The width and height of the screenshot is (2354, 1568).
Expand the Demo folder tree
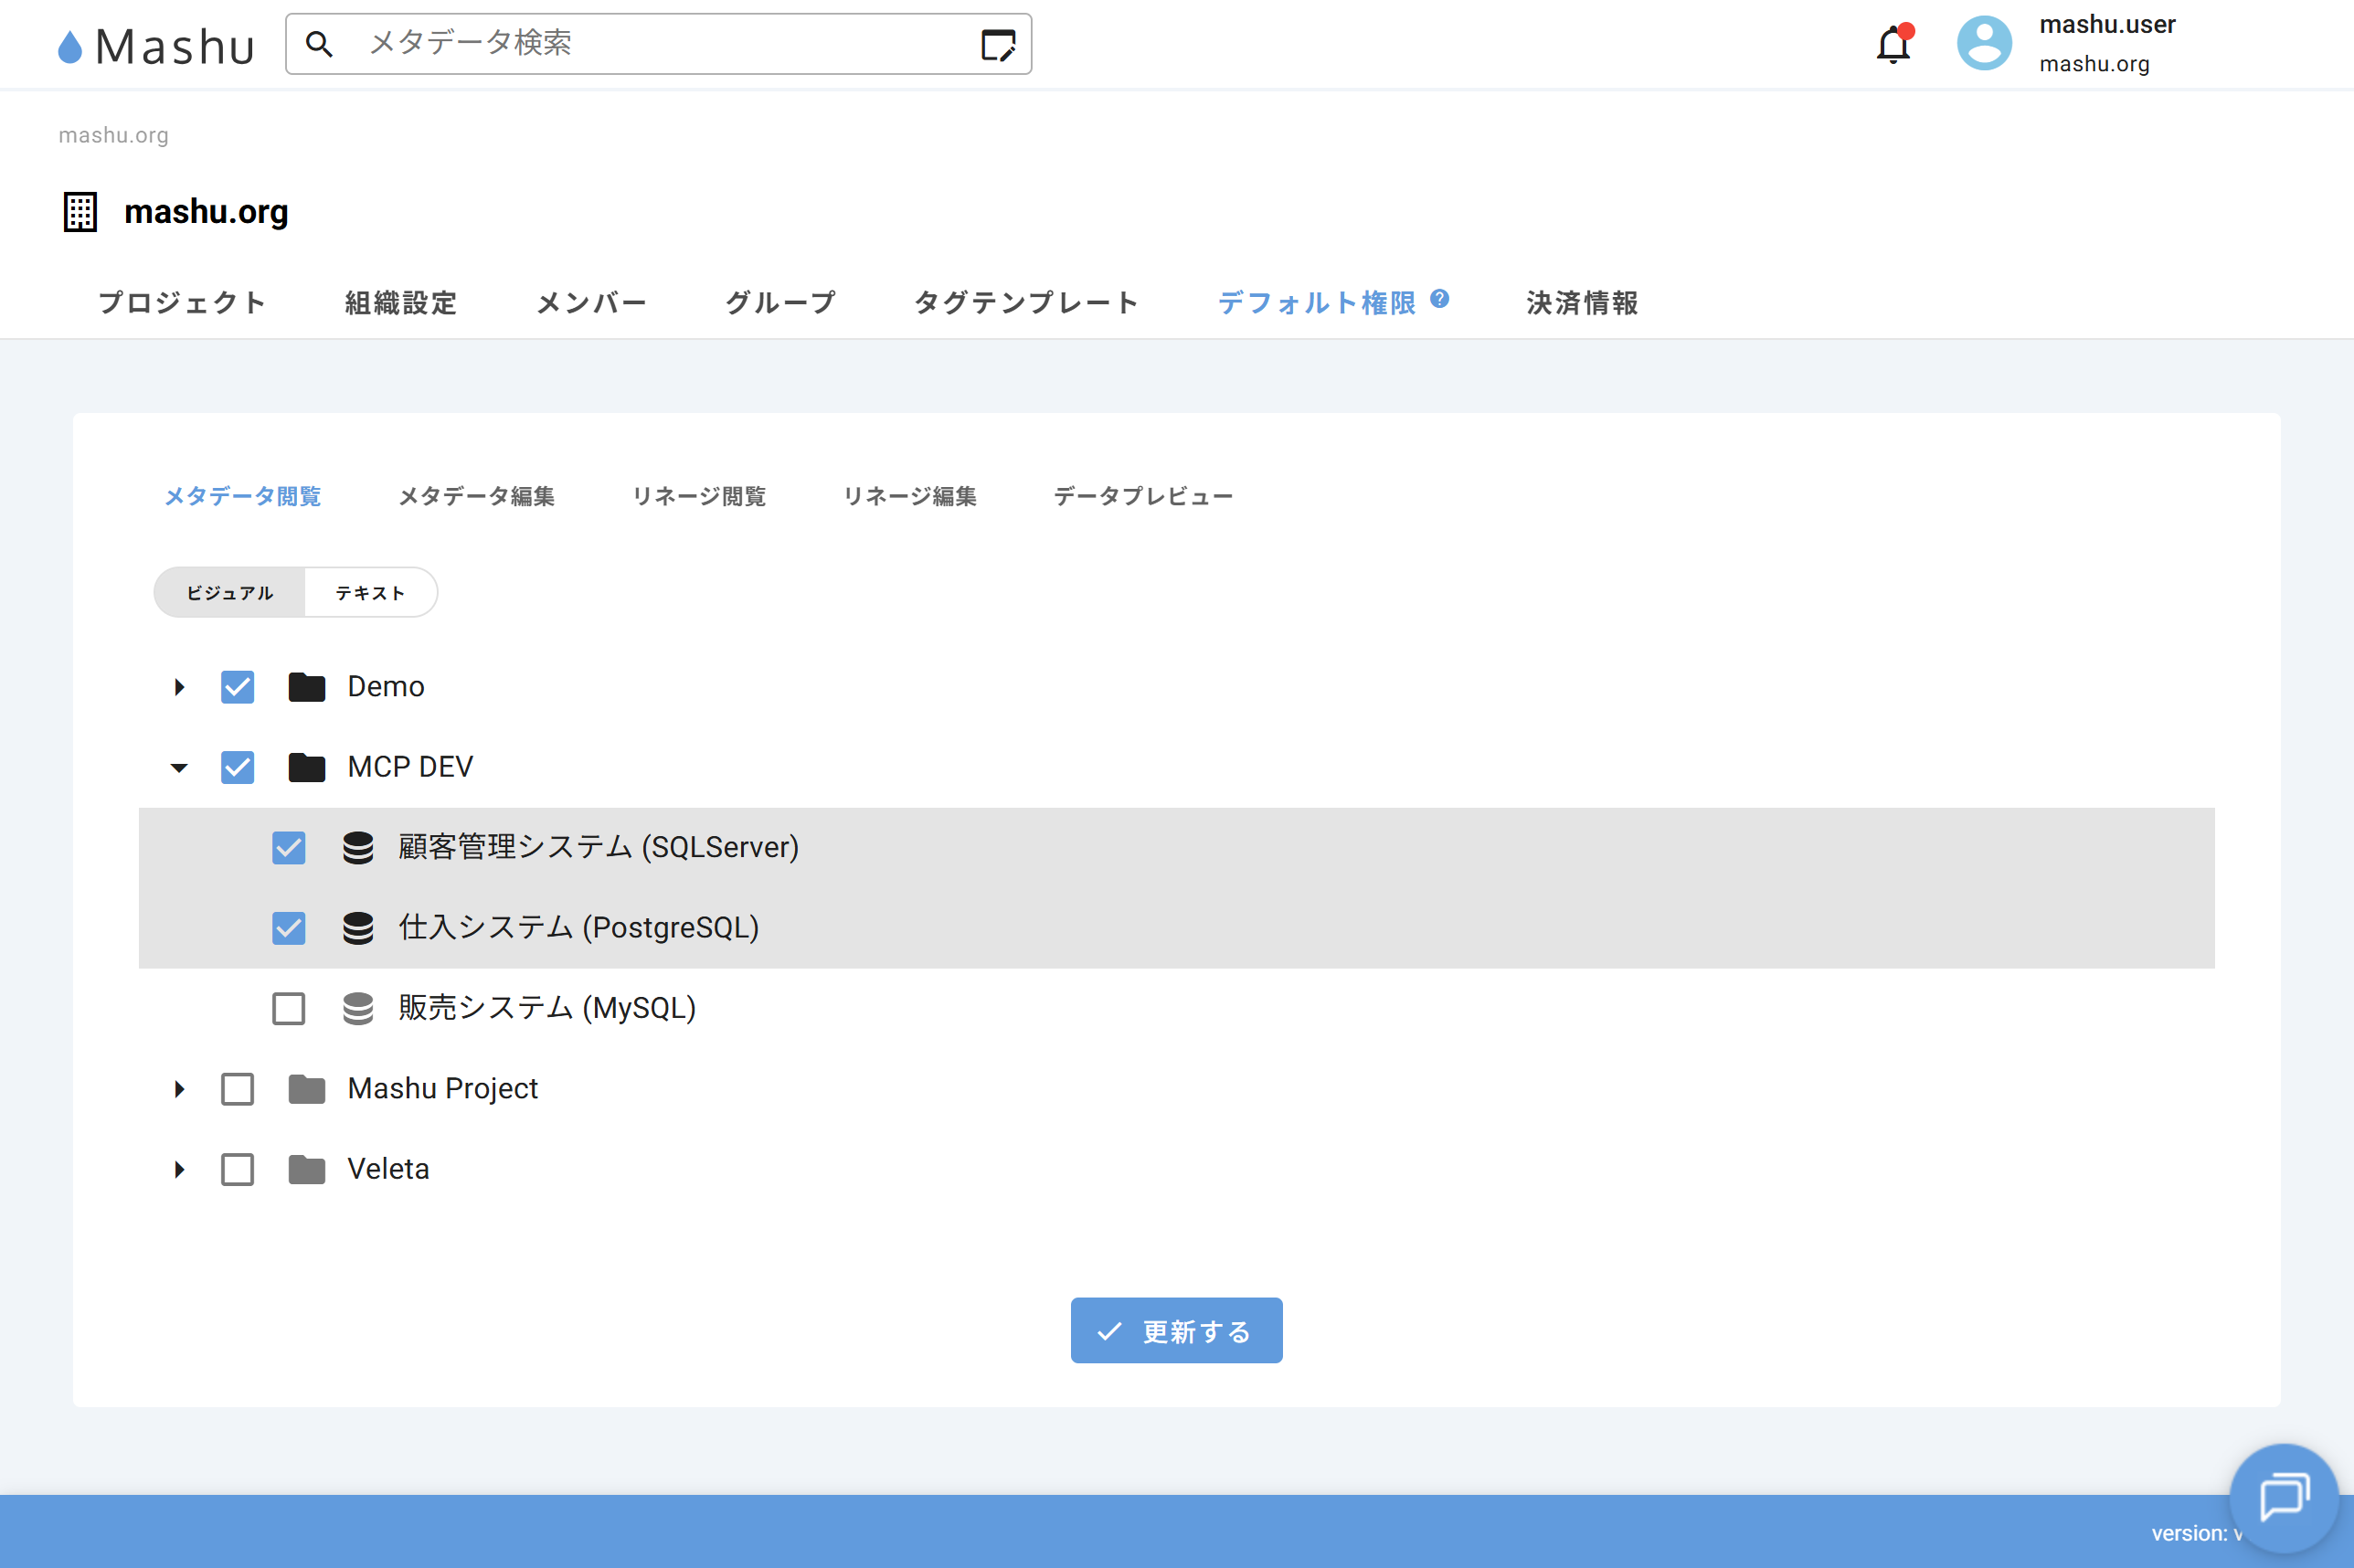coord(179,687)
